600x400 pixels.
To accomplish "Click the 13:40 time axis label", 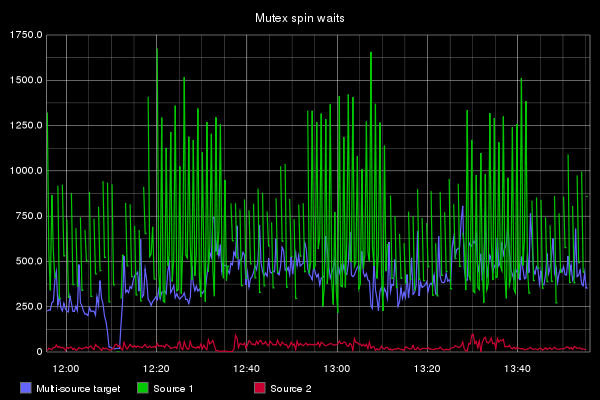I will point(518,368).
